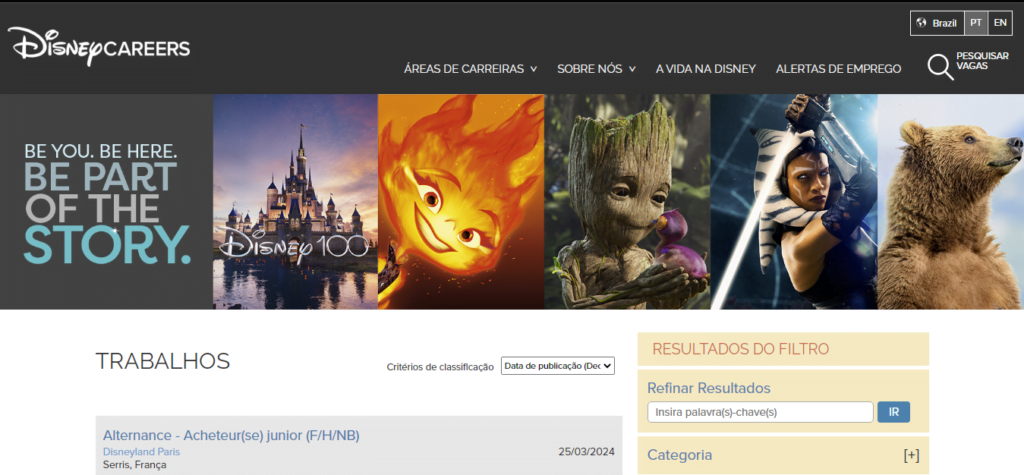Click the Elemental fire character banner image
This screenshot has height=475, width=1024.
tap(461, 201)
